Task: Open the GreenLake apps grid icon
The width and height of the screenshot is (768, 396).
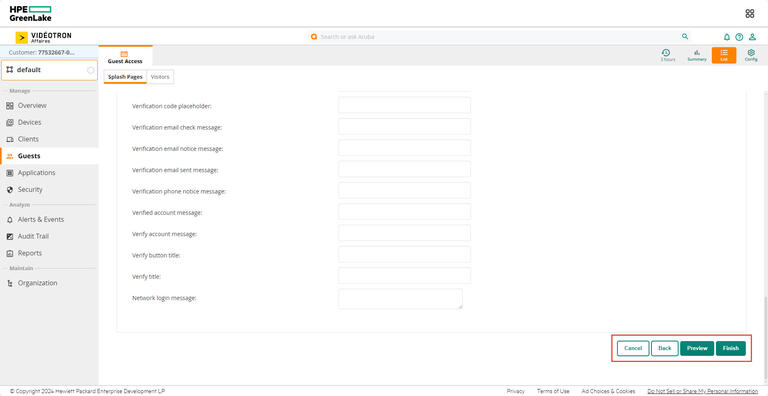Action: point(749,14)
